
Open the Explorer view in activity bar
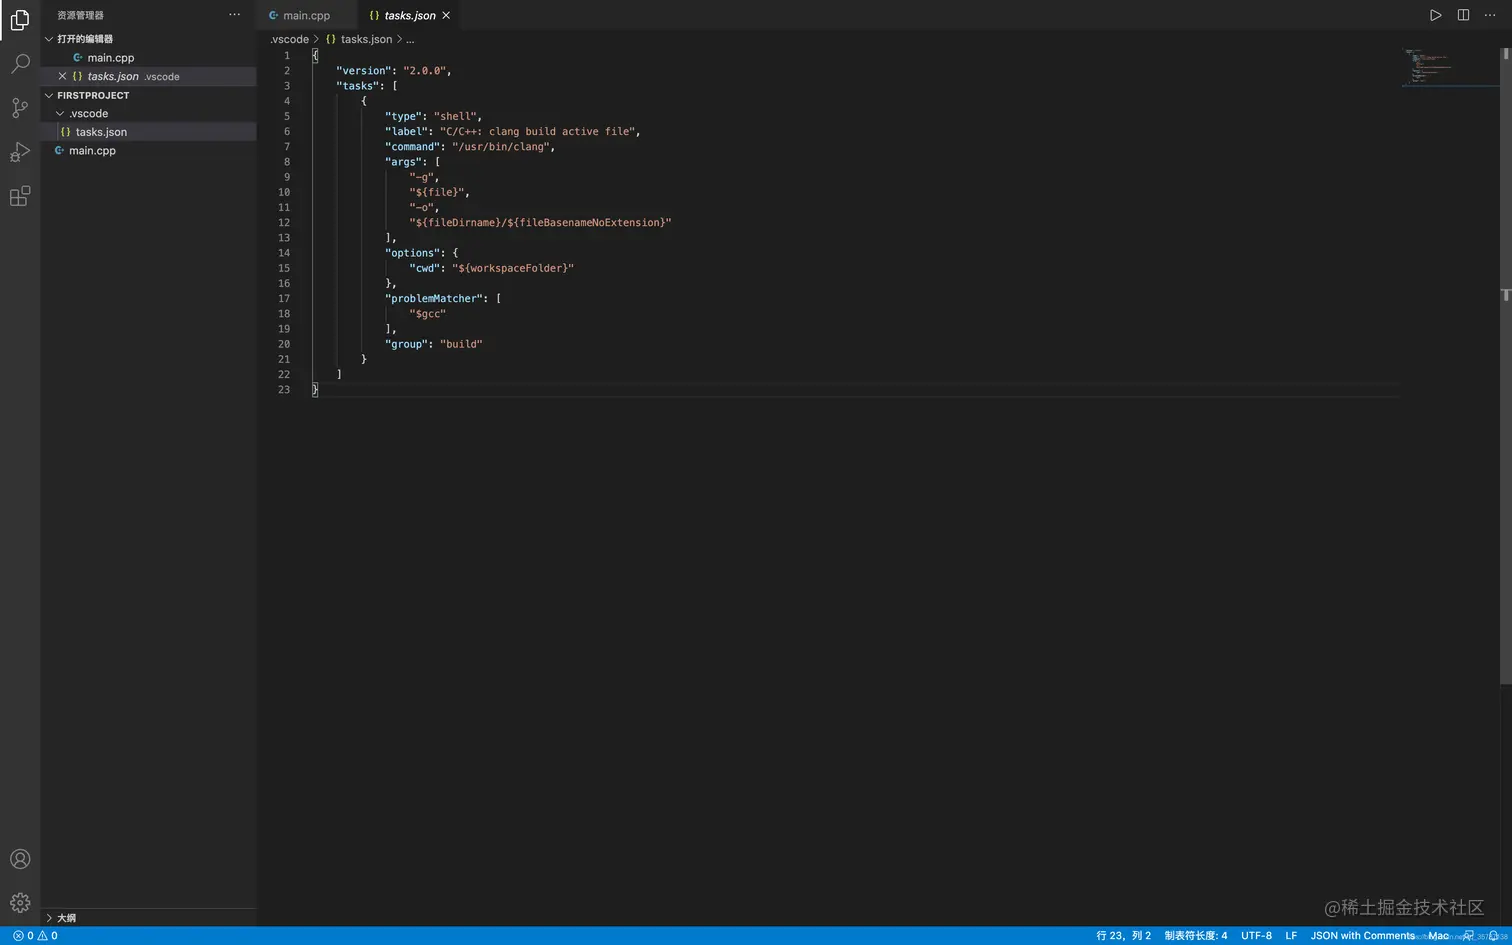[x=20, y=19]
